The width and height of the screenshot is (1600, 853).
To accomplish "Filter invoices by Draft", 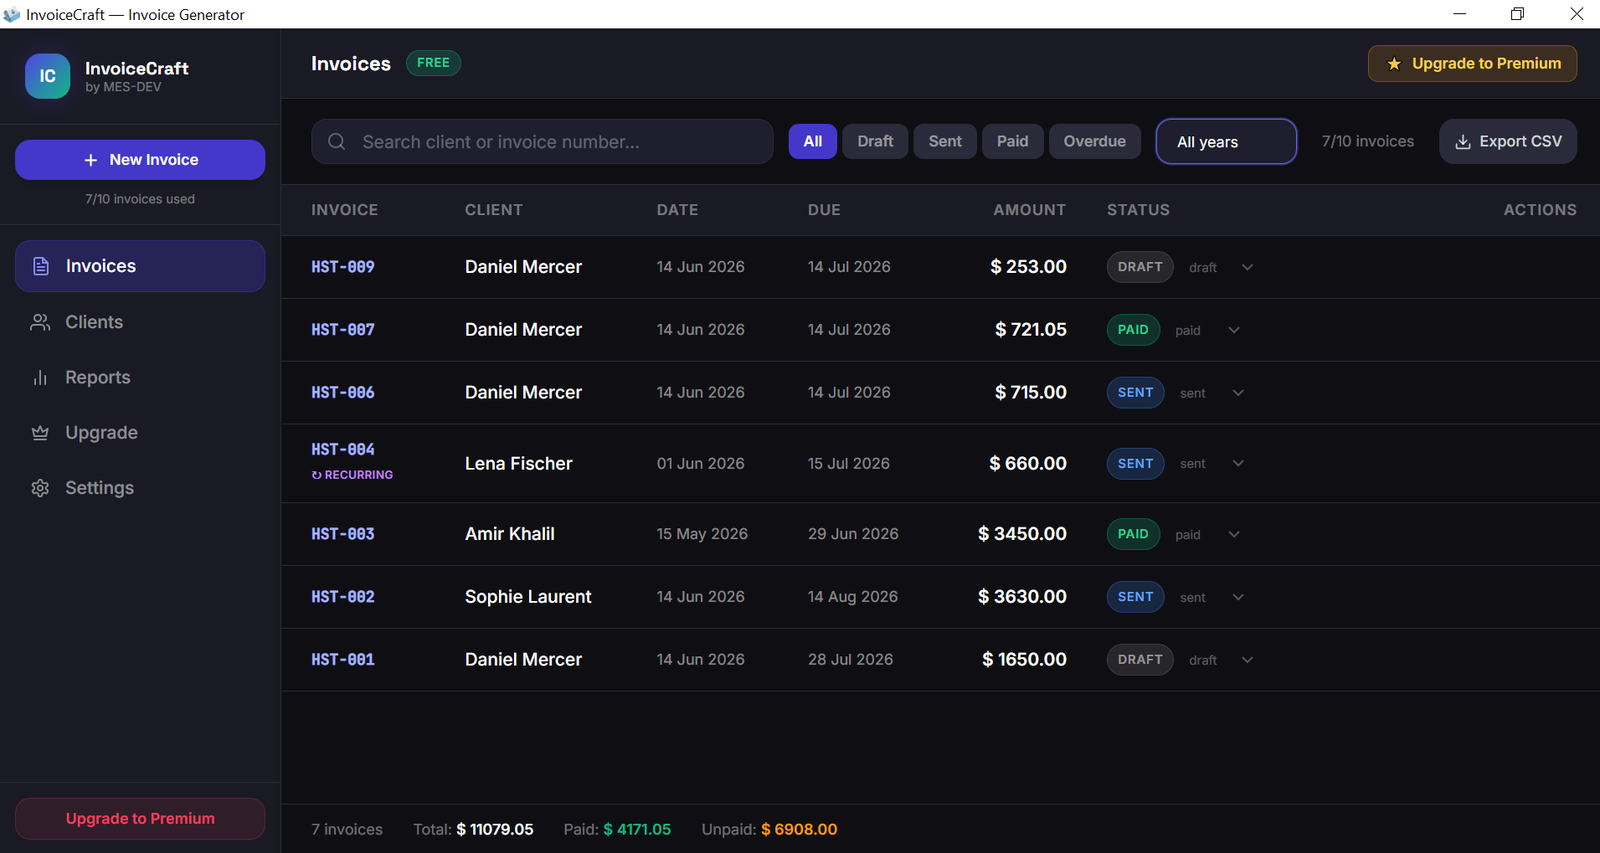I will pos(875,142).
